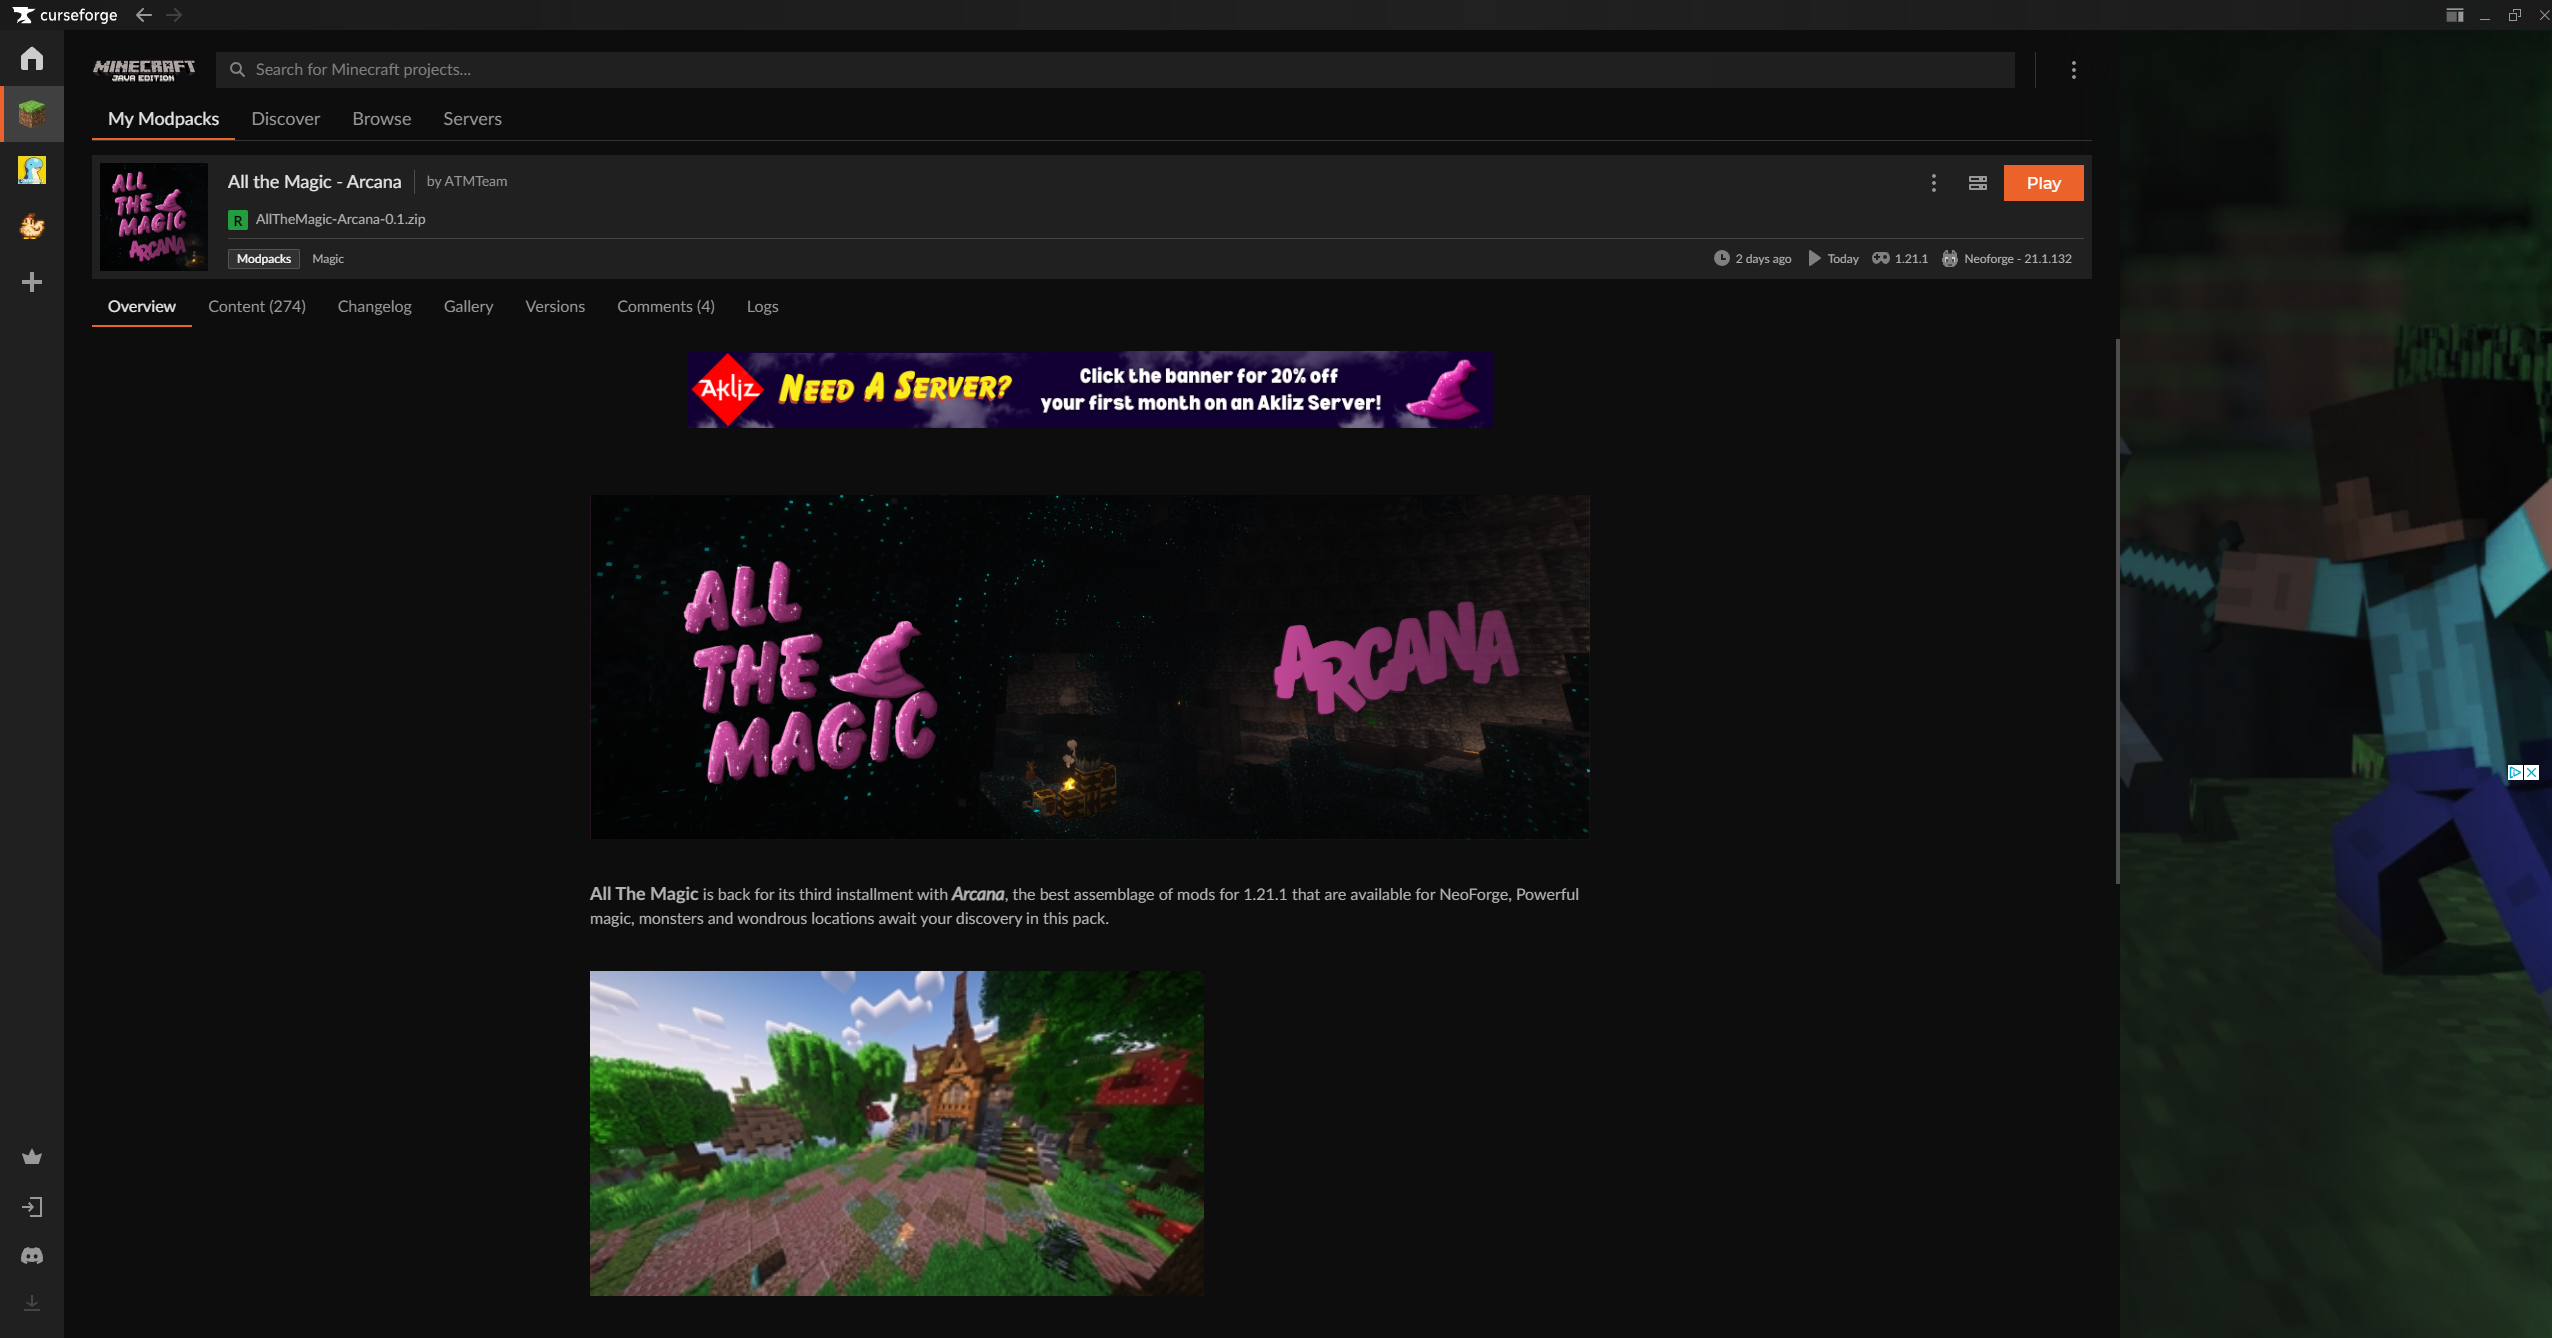Click the search magnifier in the search bar
The image size is (2552, 1338).
(x=237, y=69)
